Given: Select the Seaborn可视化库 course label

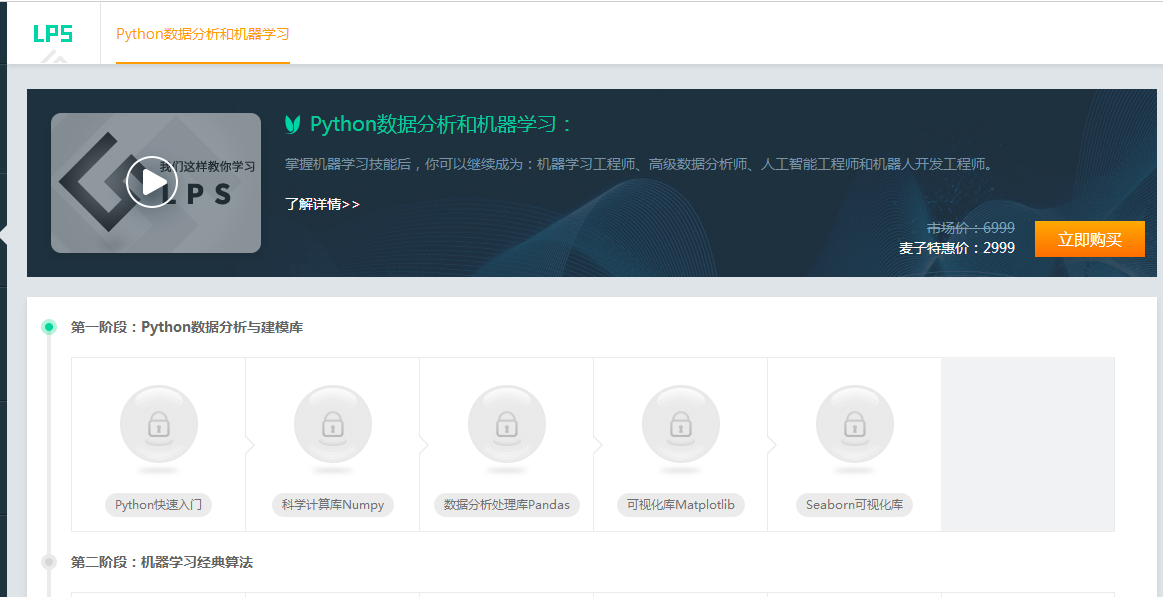Looking at the screenshot, I should (x=854, y=505).
